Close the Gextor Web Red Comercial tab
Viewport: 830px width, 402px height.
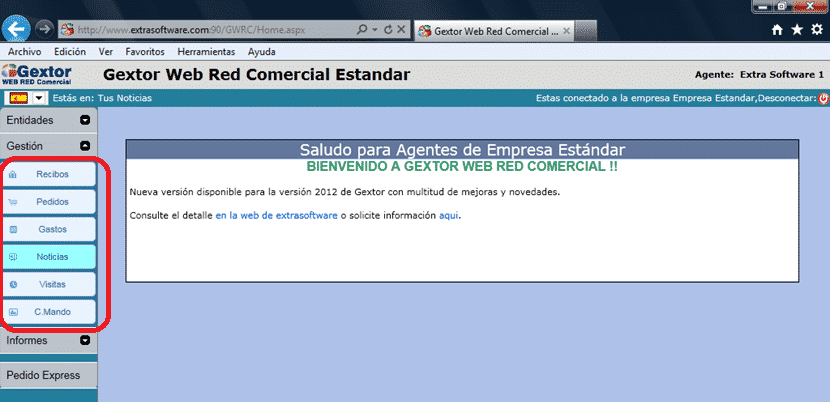(x=566, y=31)
